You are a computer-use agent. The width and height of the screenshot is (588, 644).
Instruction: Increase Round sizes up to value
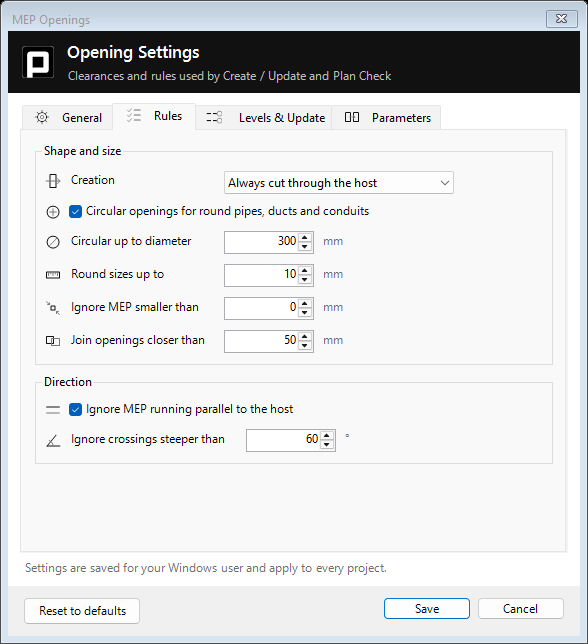[x=305, y=270]
